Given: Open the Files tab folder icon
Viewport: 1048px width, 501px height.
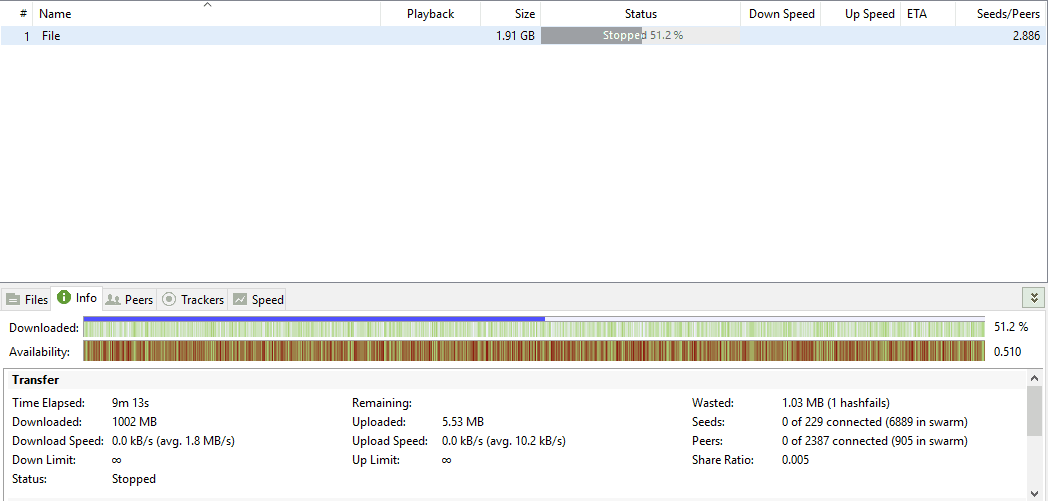Looking at the screenshot, I should pos(13,300).
